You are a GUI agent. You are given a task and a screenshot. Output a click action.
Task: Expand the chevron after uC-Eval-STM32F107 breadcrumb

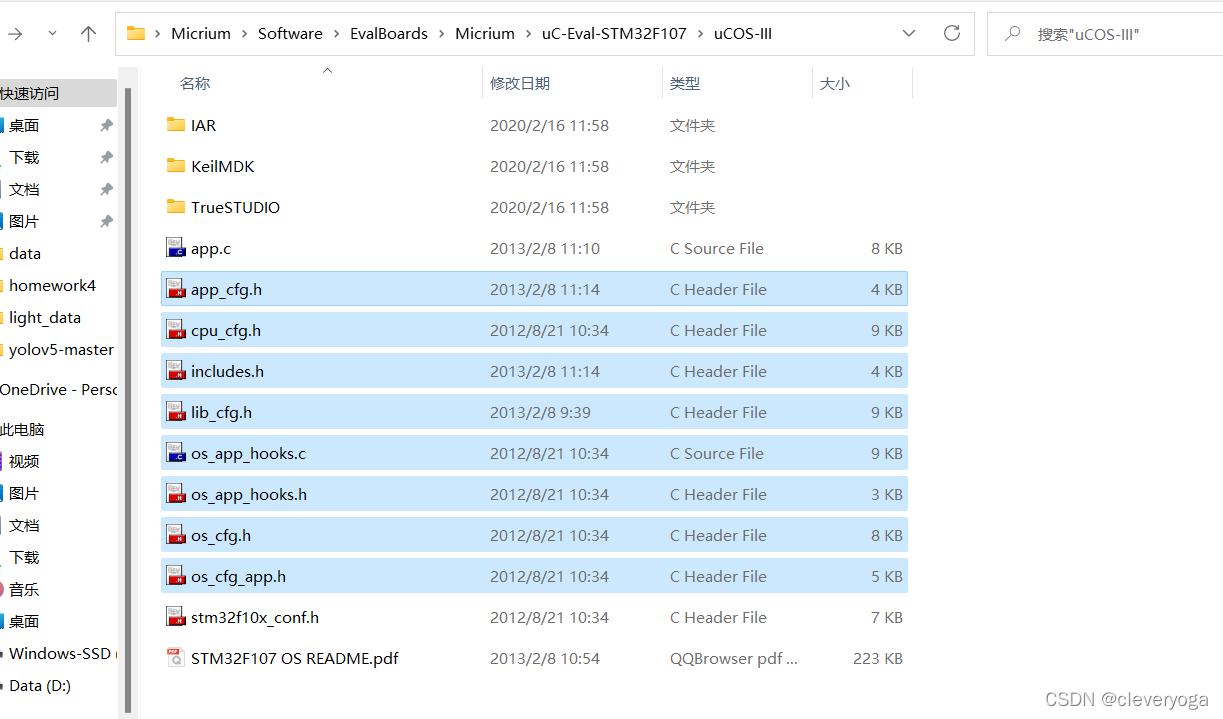(701, 33)
